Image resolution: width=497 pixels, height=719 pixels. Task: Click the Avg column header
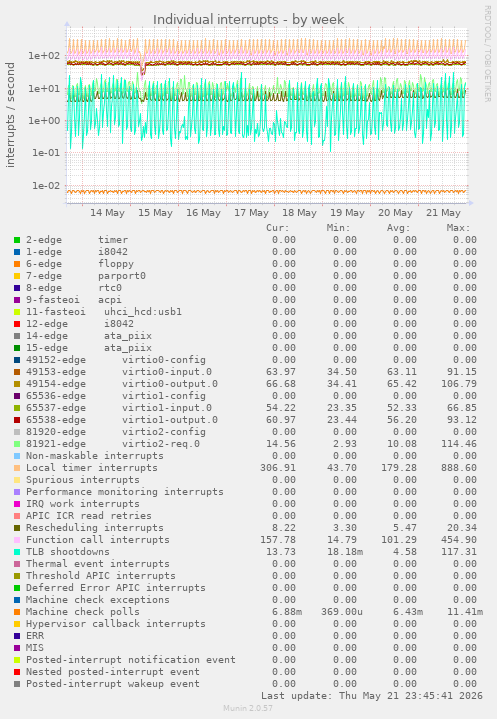398,228
